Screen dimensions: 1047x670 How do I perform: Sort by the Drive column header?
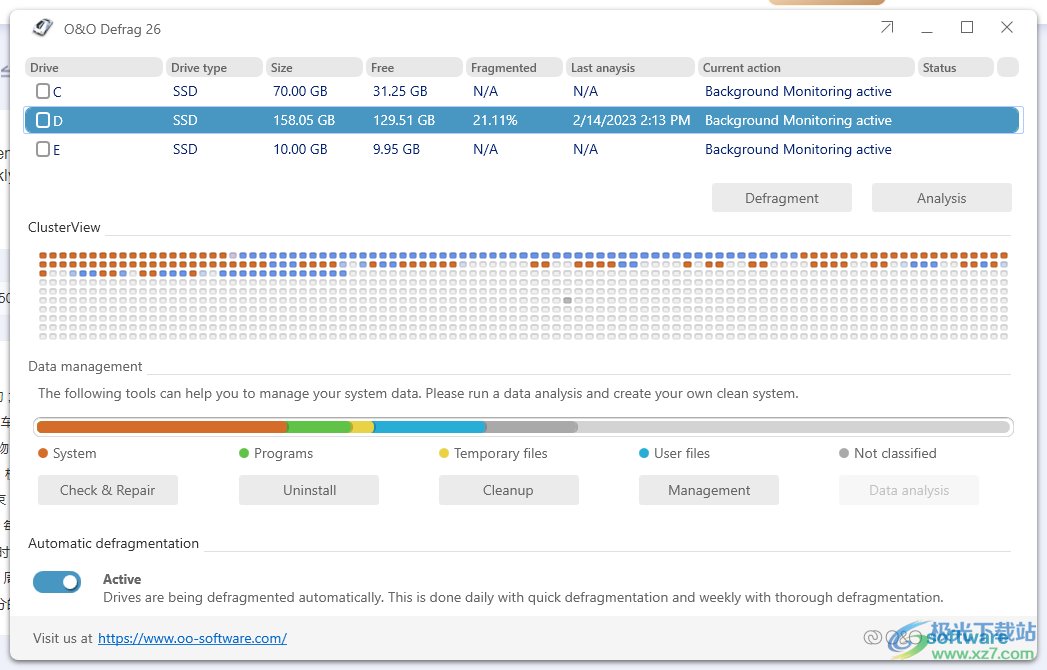point(94,67)
